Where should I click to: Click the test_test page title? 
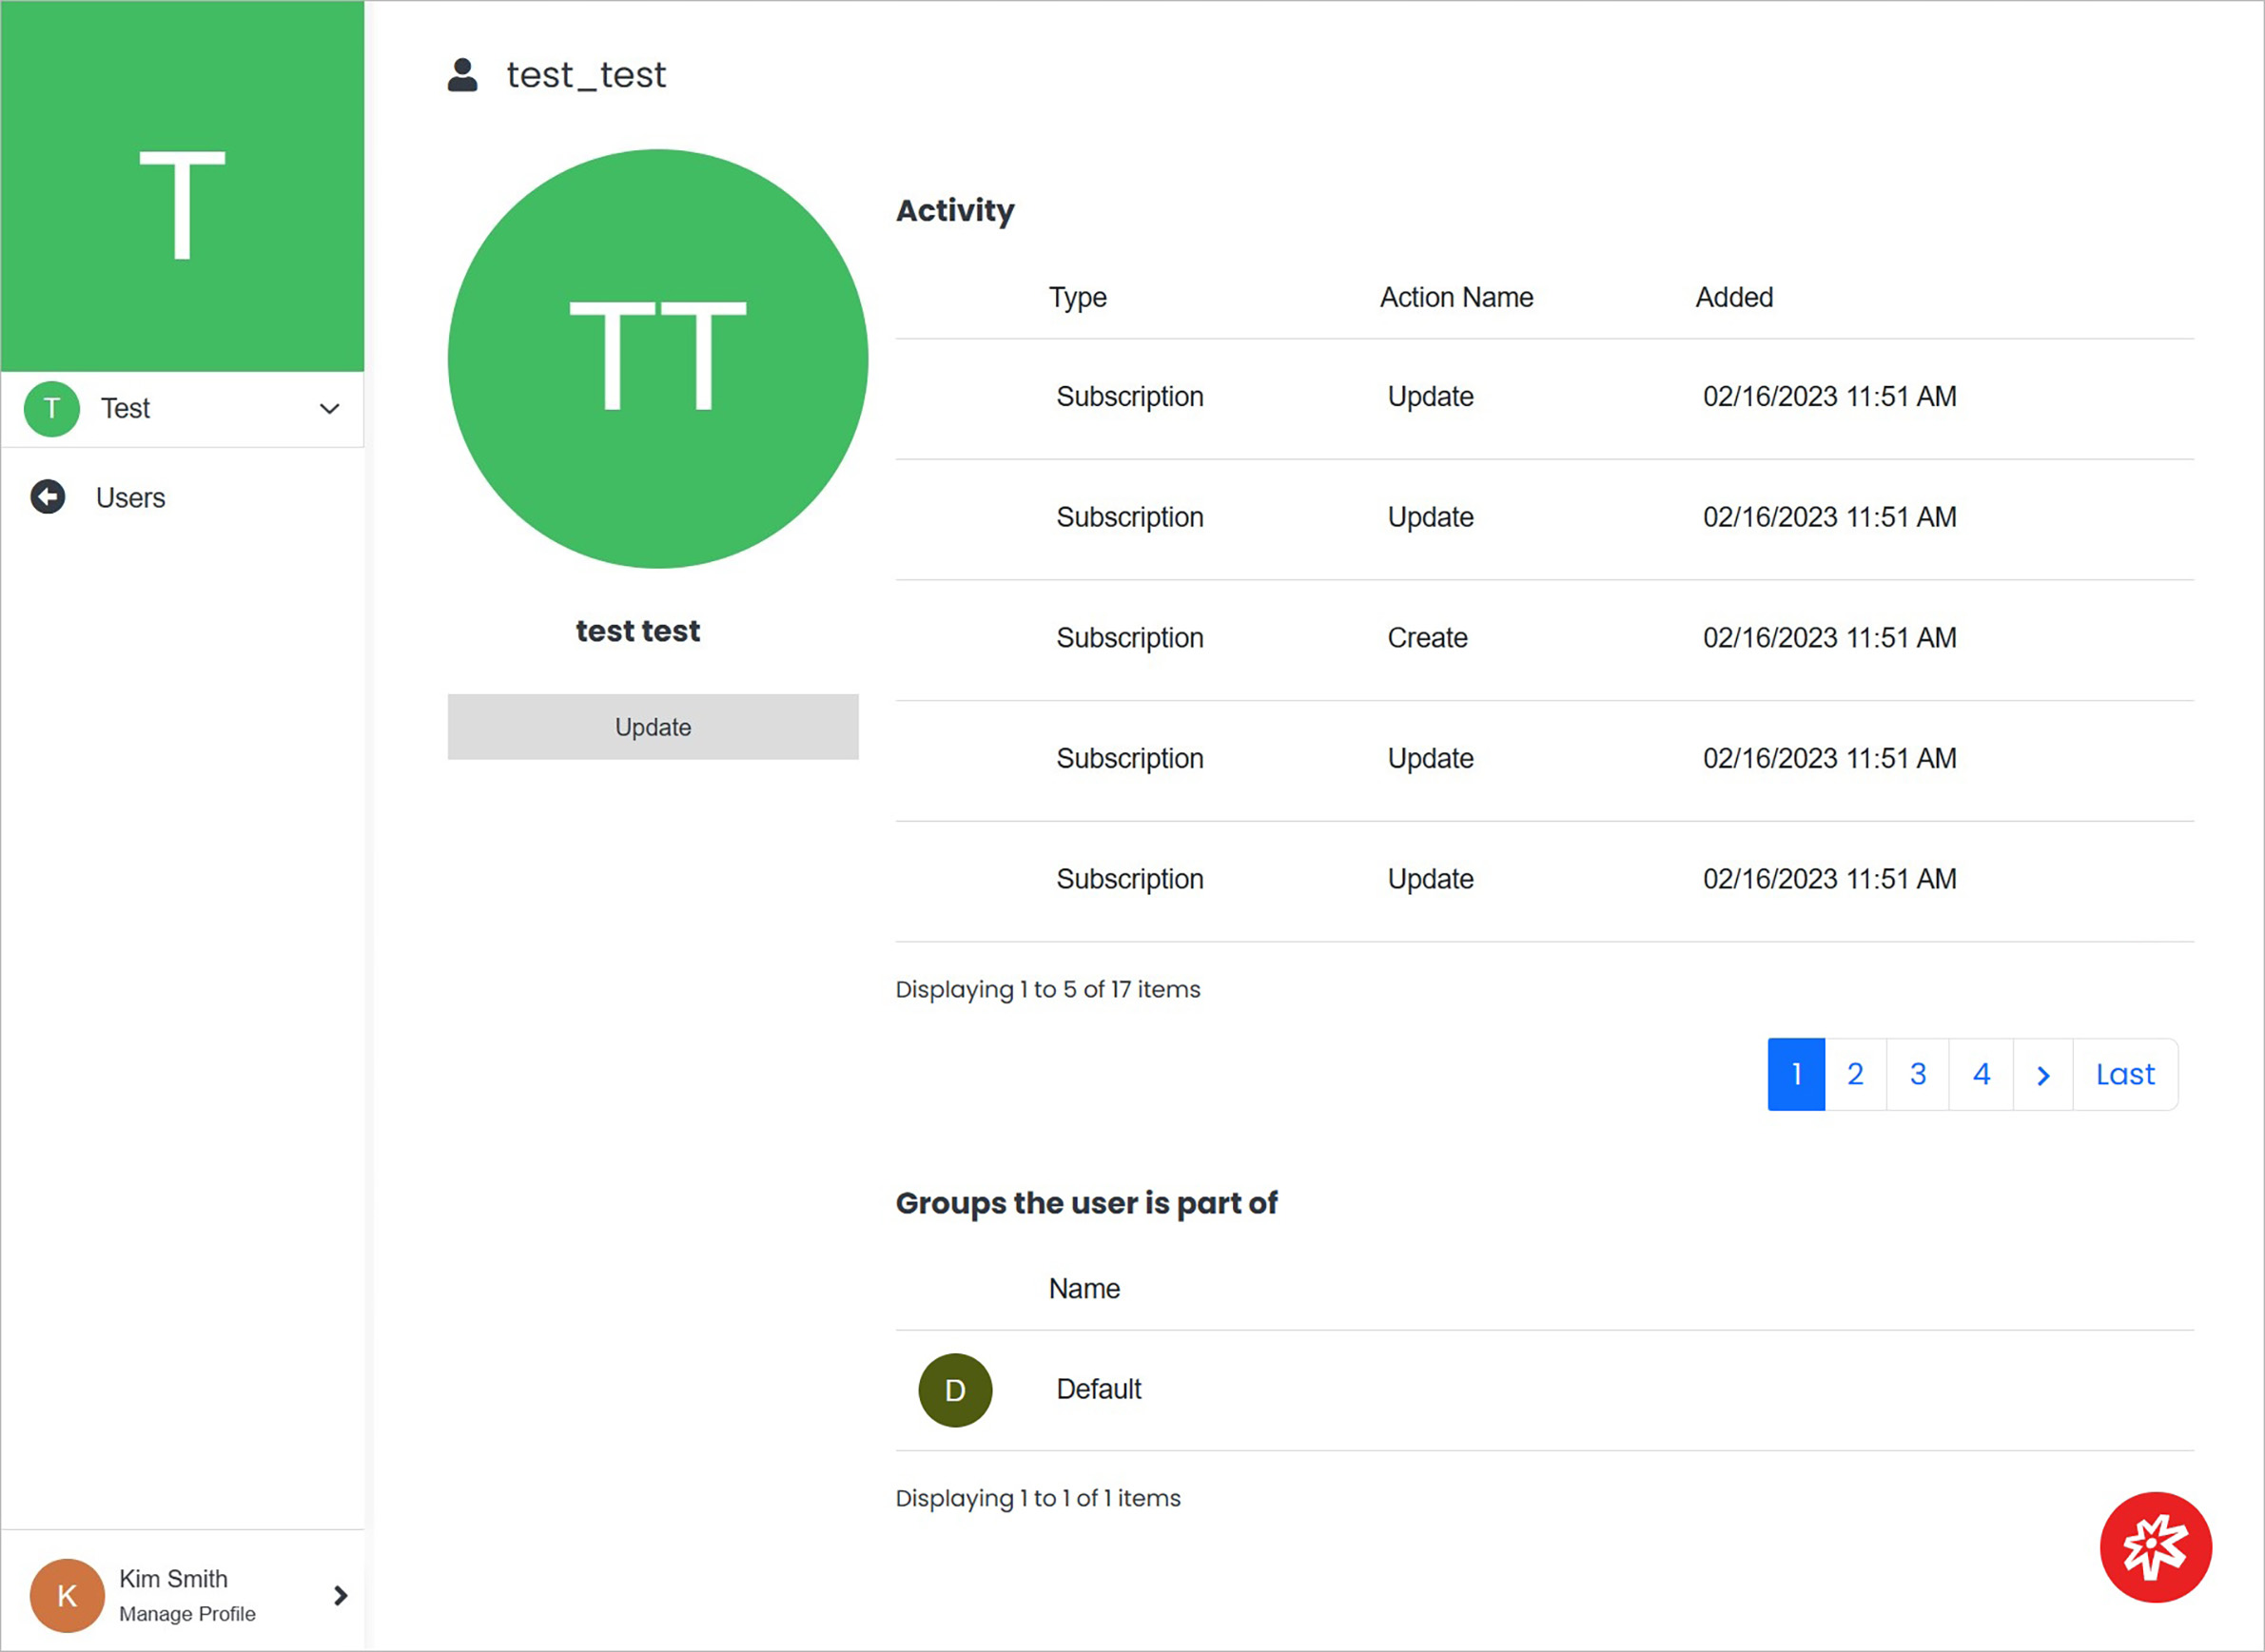click(586, 75)
